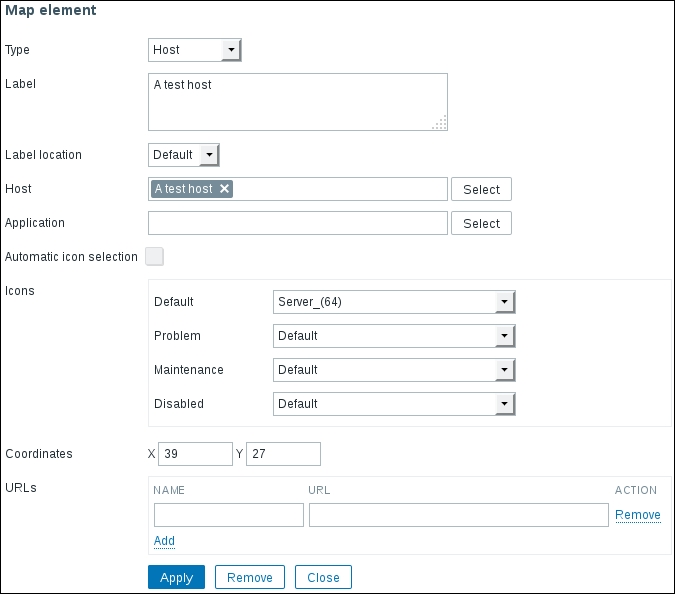Expand the Disabled icon dropdown
This screenshot has height=594, width=675.
[x=393, y=404]
